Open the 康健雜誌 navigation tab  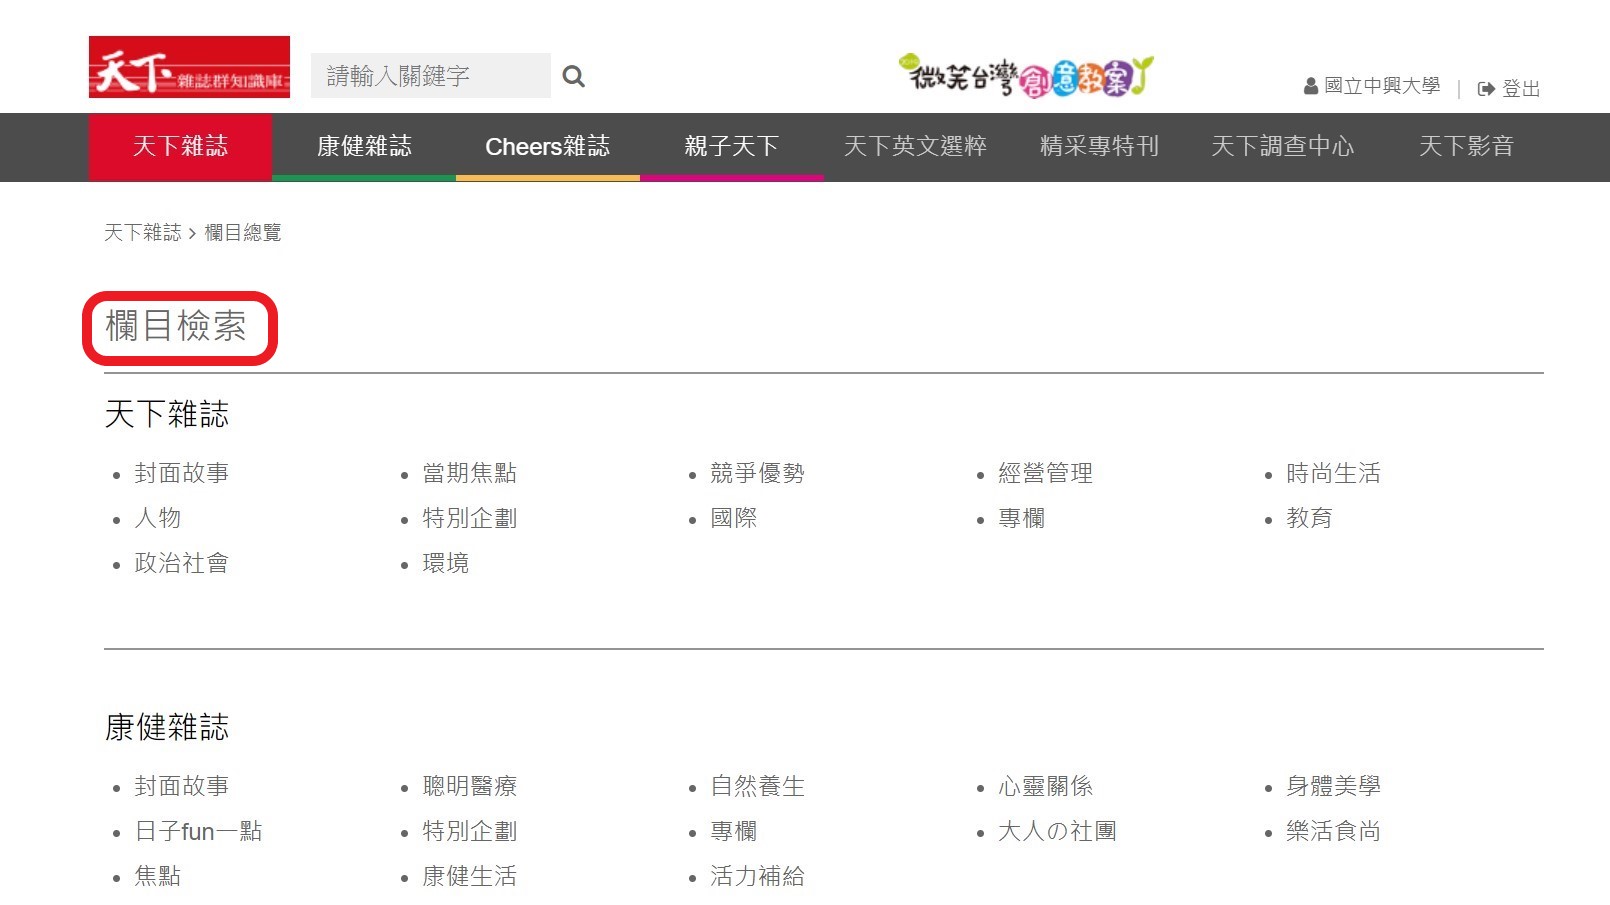[x=364, y=147]
